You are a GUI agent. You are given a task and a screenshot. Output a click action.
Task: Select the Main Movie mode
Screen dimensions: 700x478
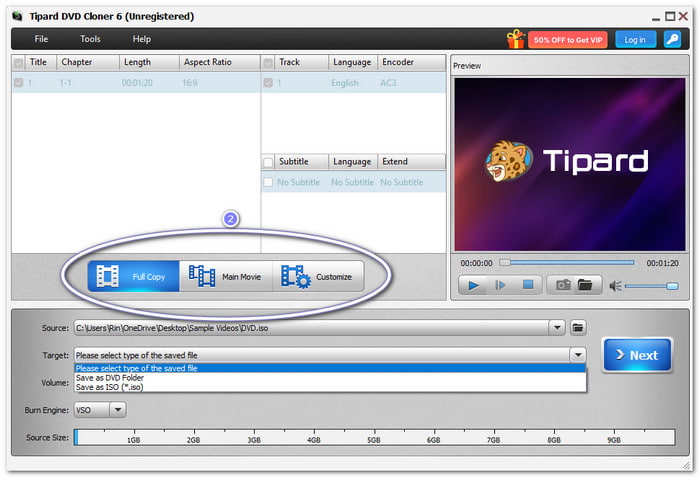(x=225, y=276)
